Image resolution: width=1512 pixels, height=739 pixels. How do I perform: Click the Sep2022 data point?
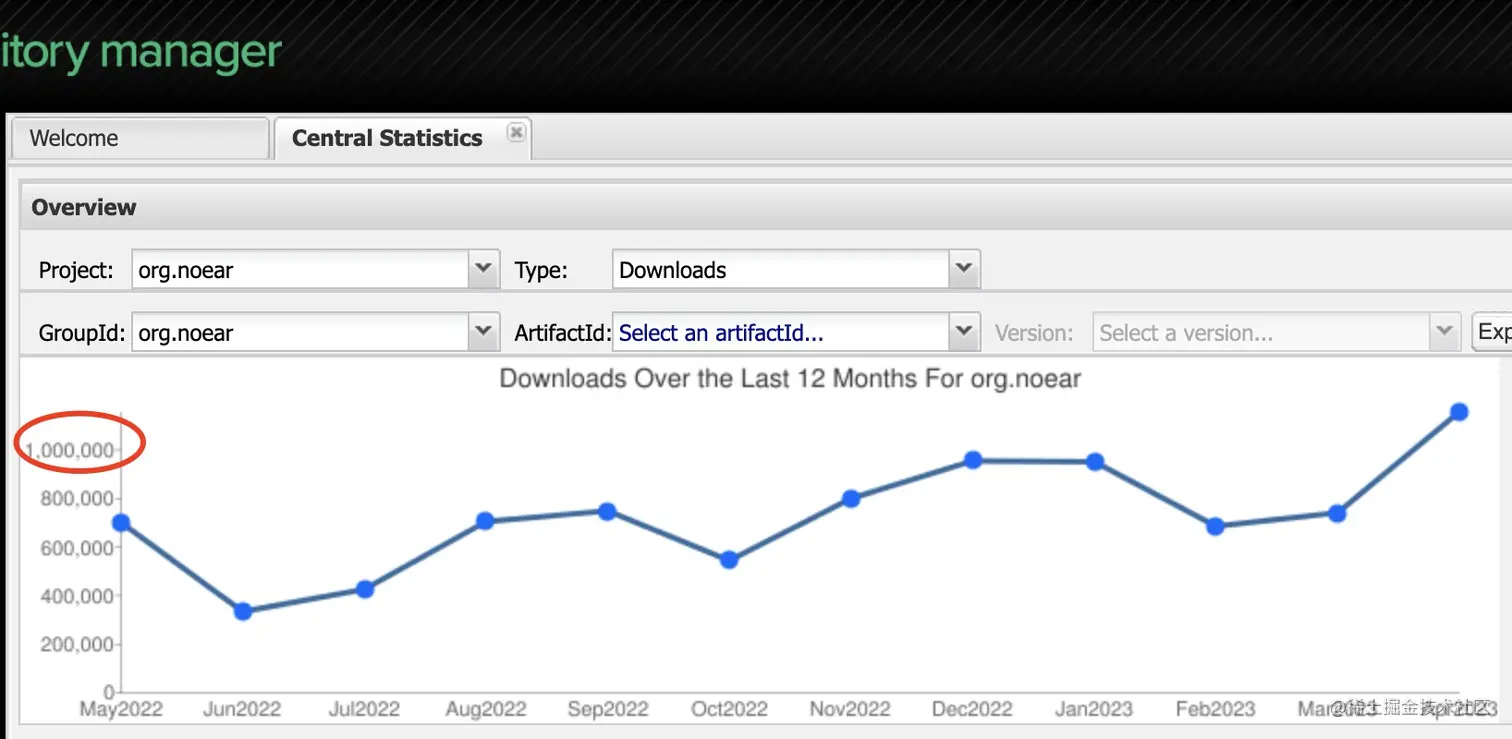607,511
